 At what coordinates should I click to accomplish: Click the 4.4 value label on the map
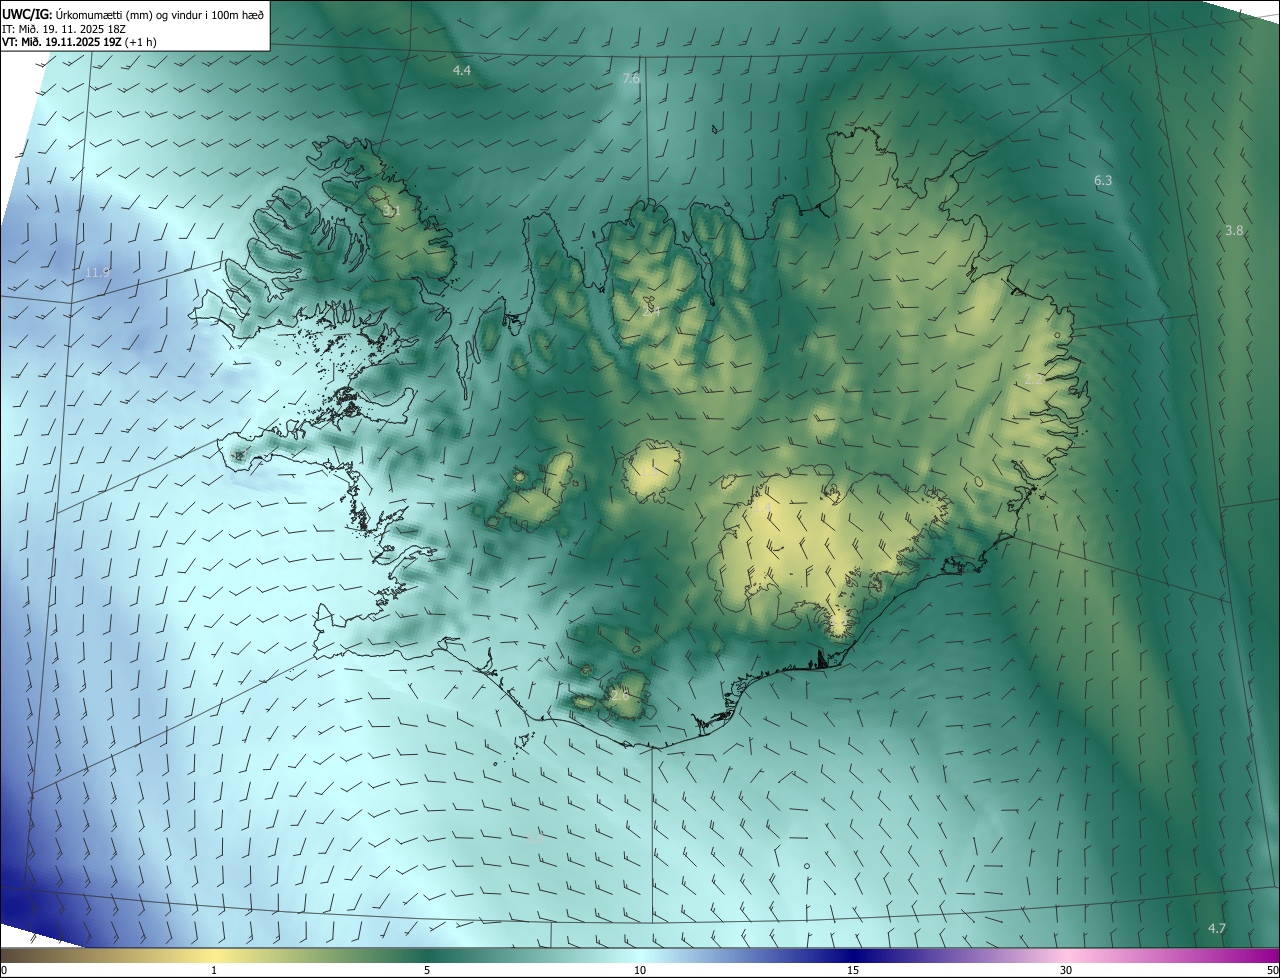pyautogui.click(x=461, y=70)
